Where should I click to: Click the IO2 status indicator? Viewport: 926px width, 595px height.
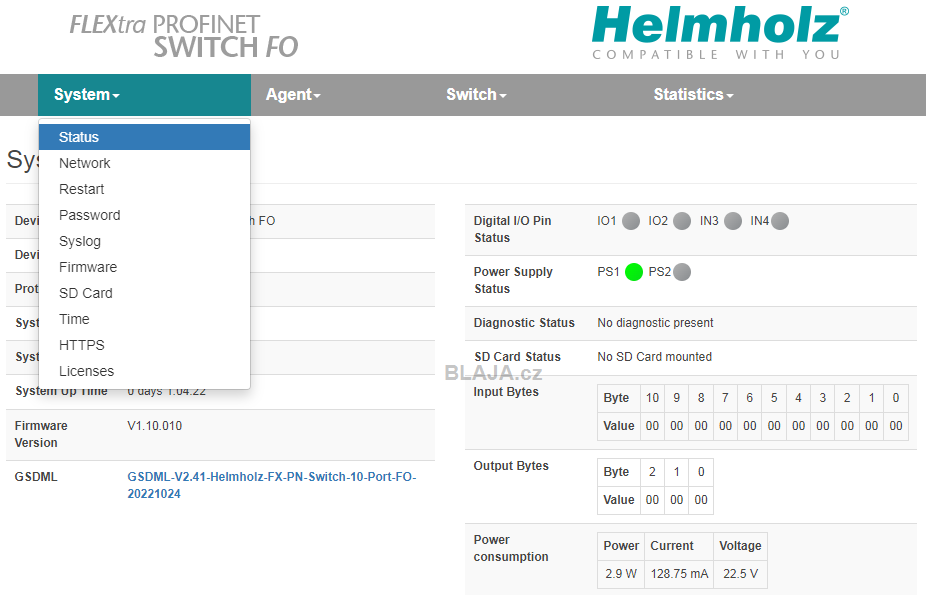point(682,221)
